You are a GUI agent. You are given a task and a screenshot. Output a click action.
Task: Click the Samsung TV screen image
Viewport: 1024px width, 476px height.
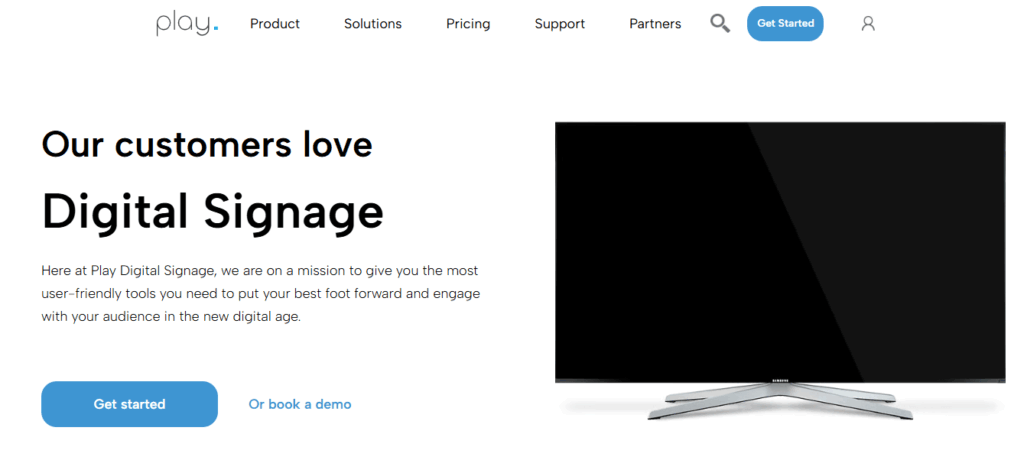click(x=780, y=270)
